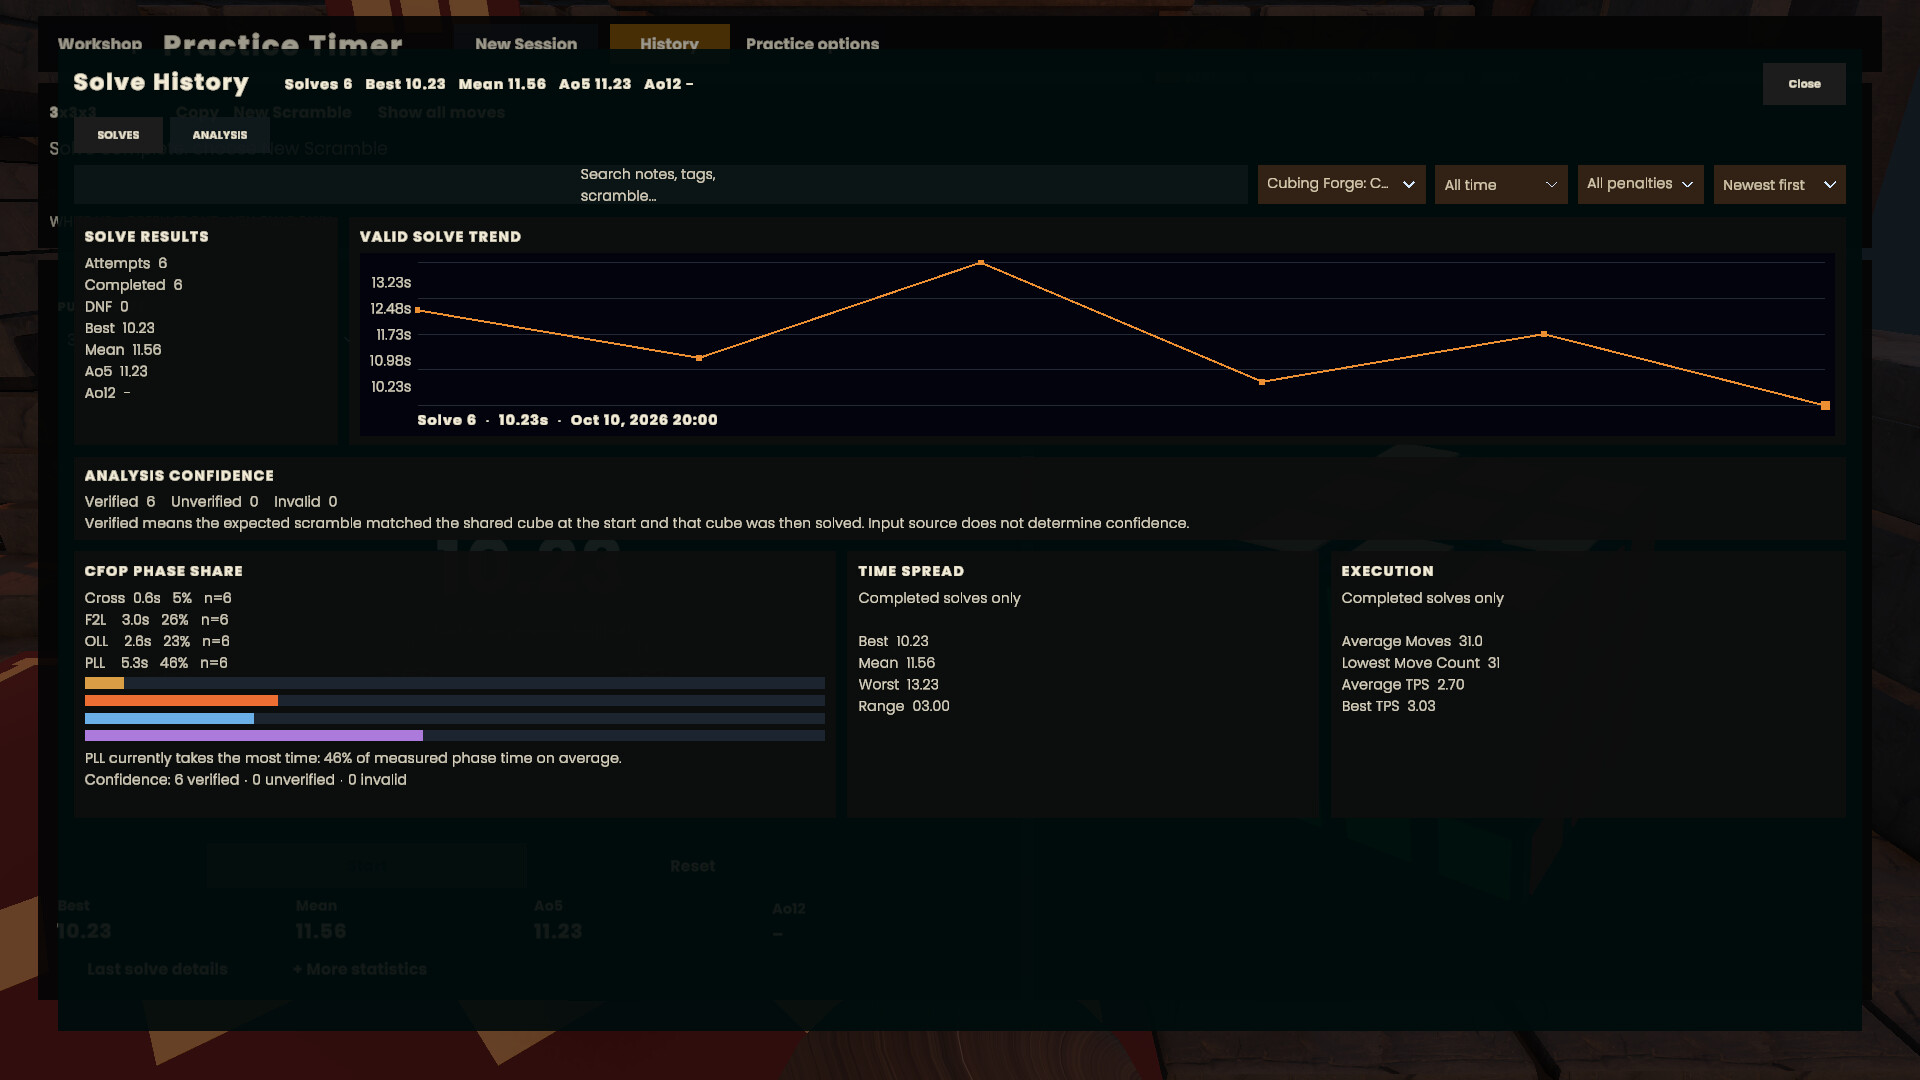Close the Solve History panel
Viewport: 1920px width, 1080px height.
tap(1804, 84)
